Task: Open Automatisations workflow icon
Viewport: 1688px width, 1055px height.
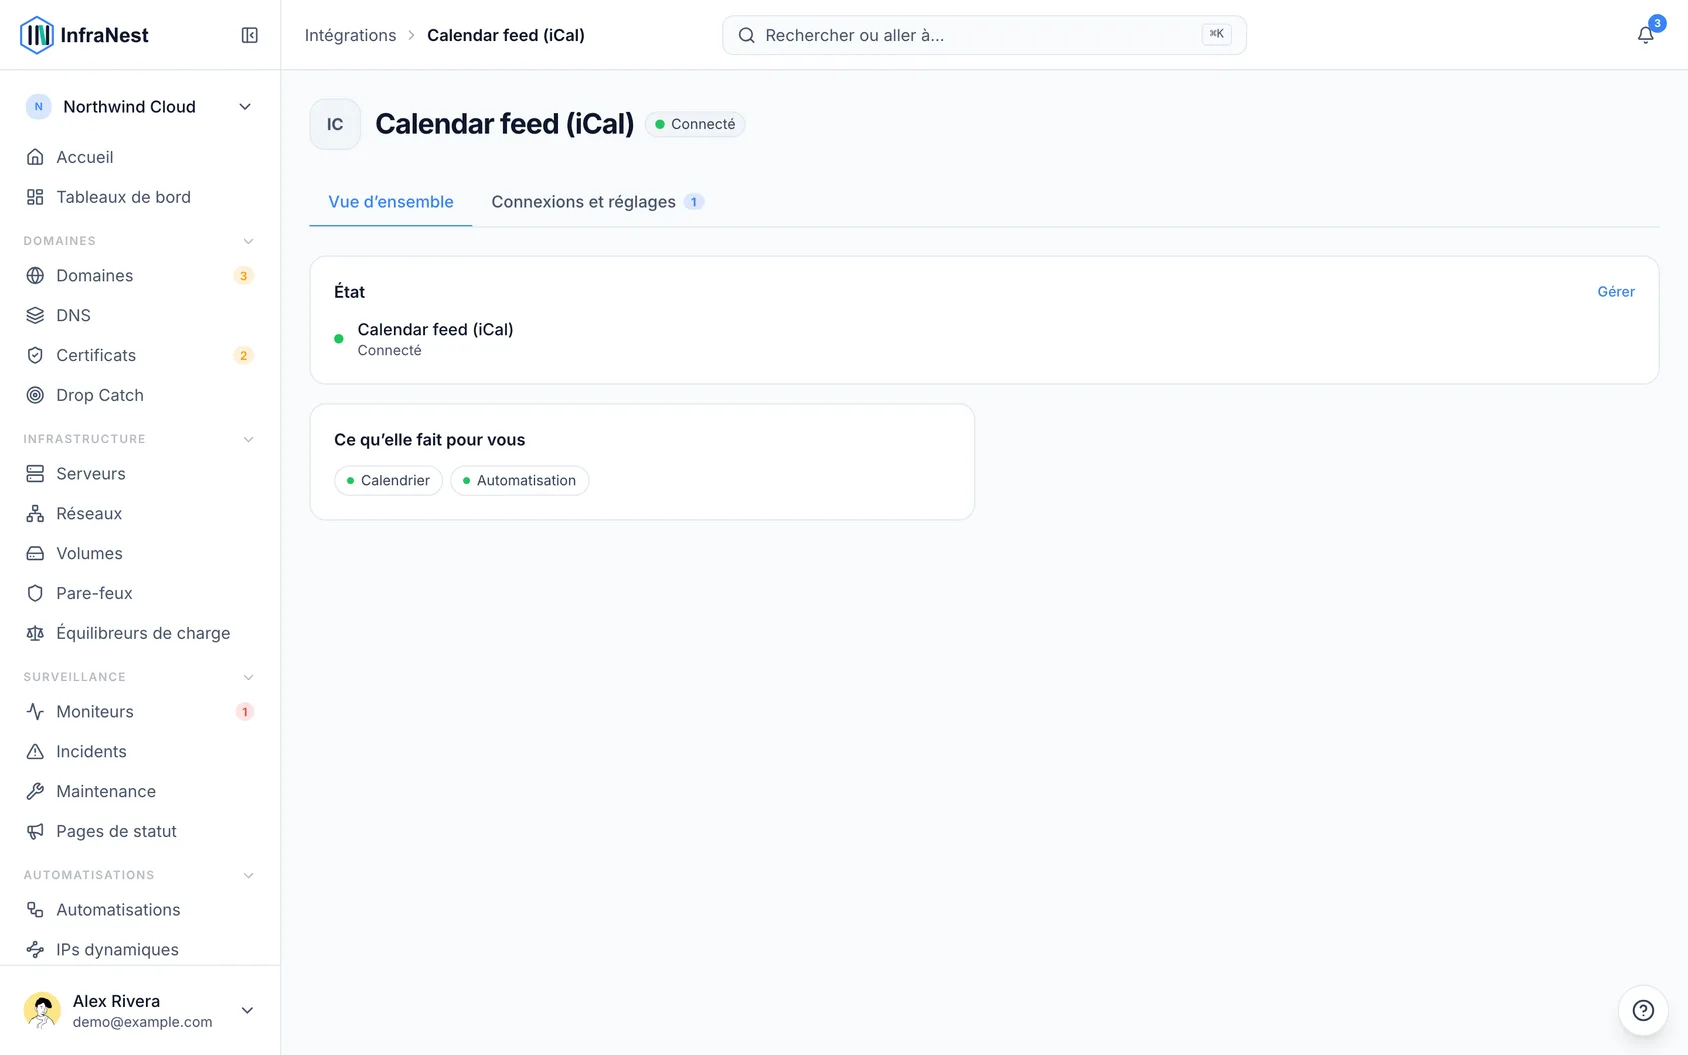Action: click(x=35, y=909)
